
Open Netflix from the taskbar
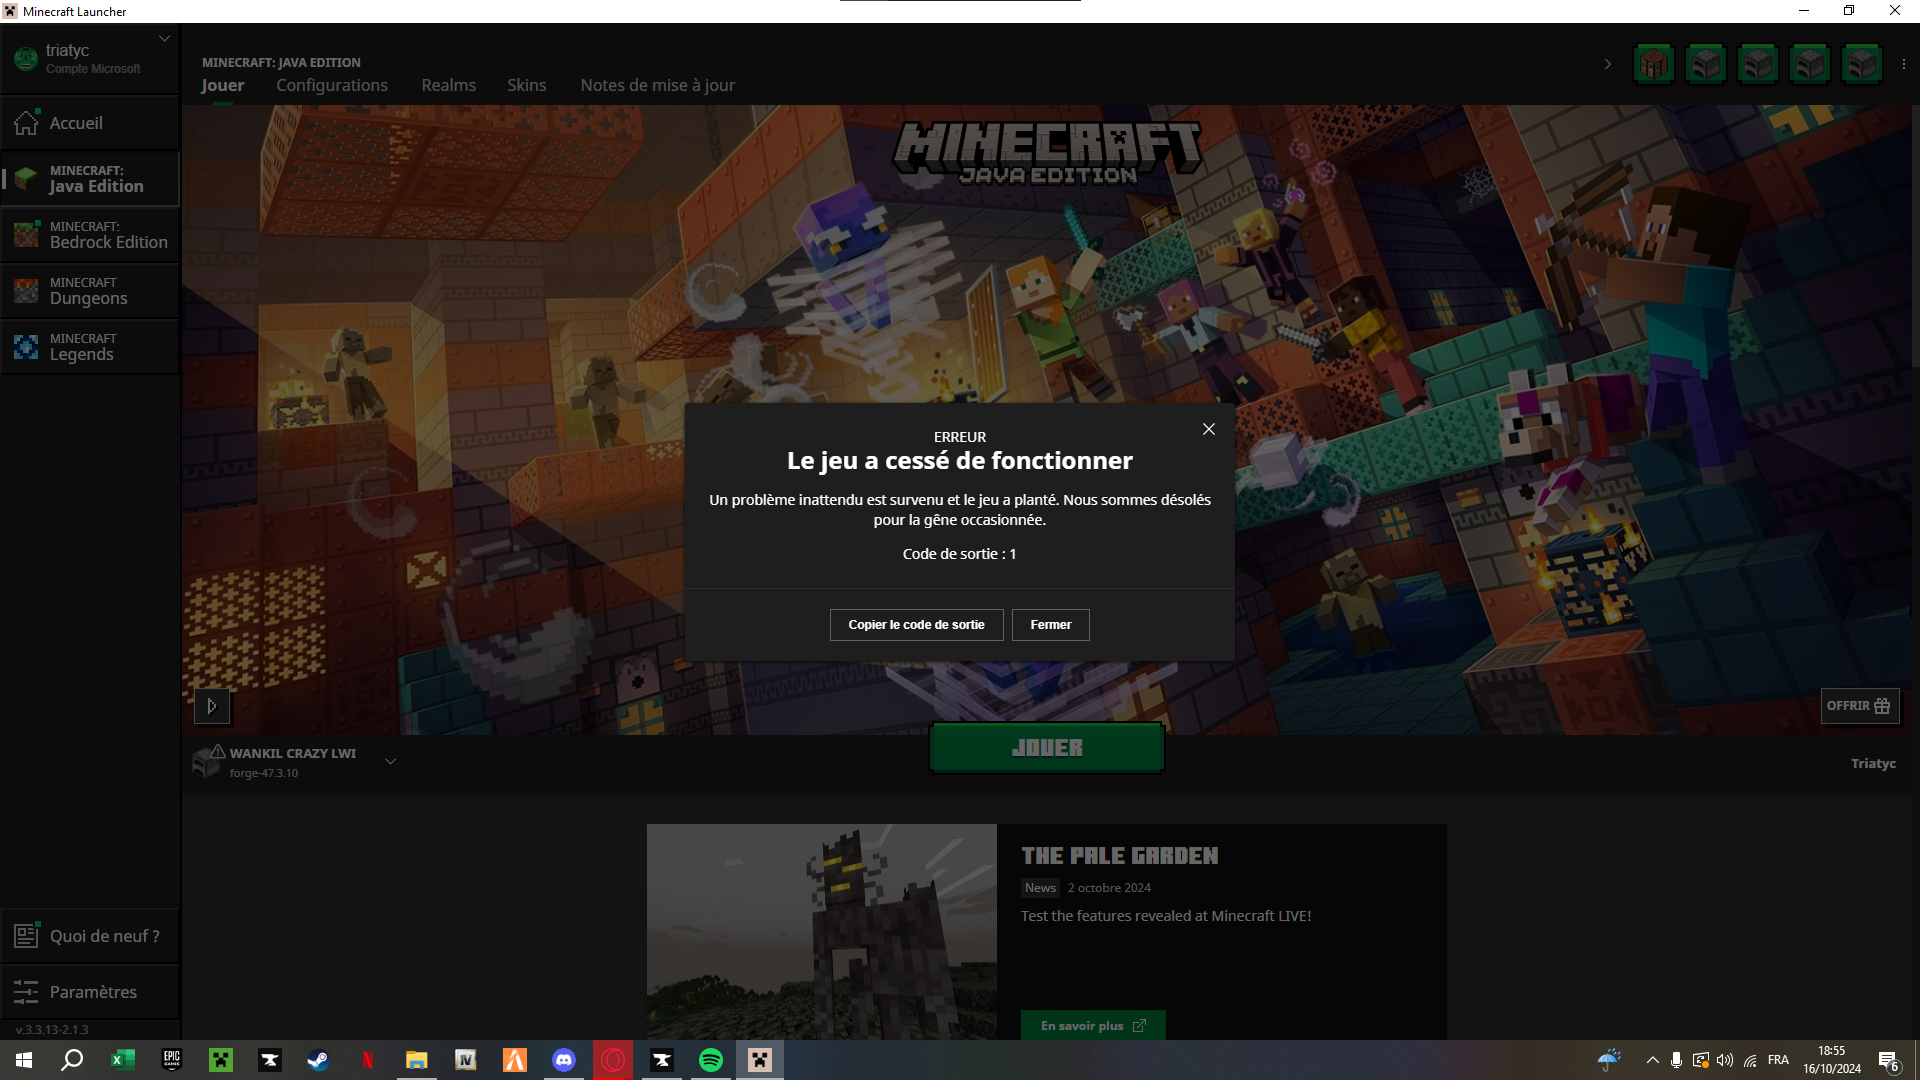point(367,1060)
